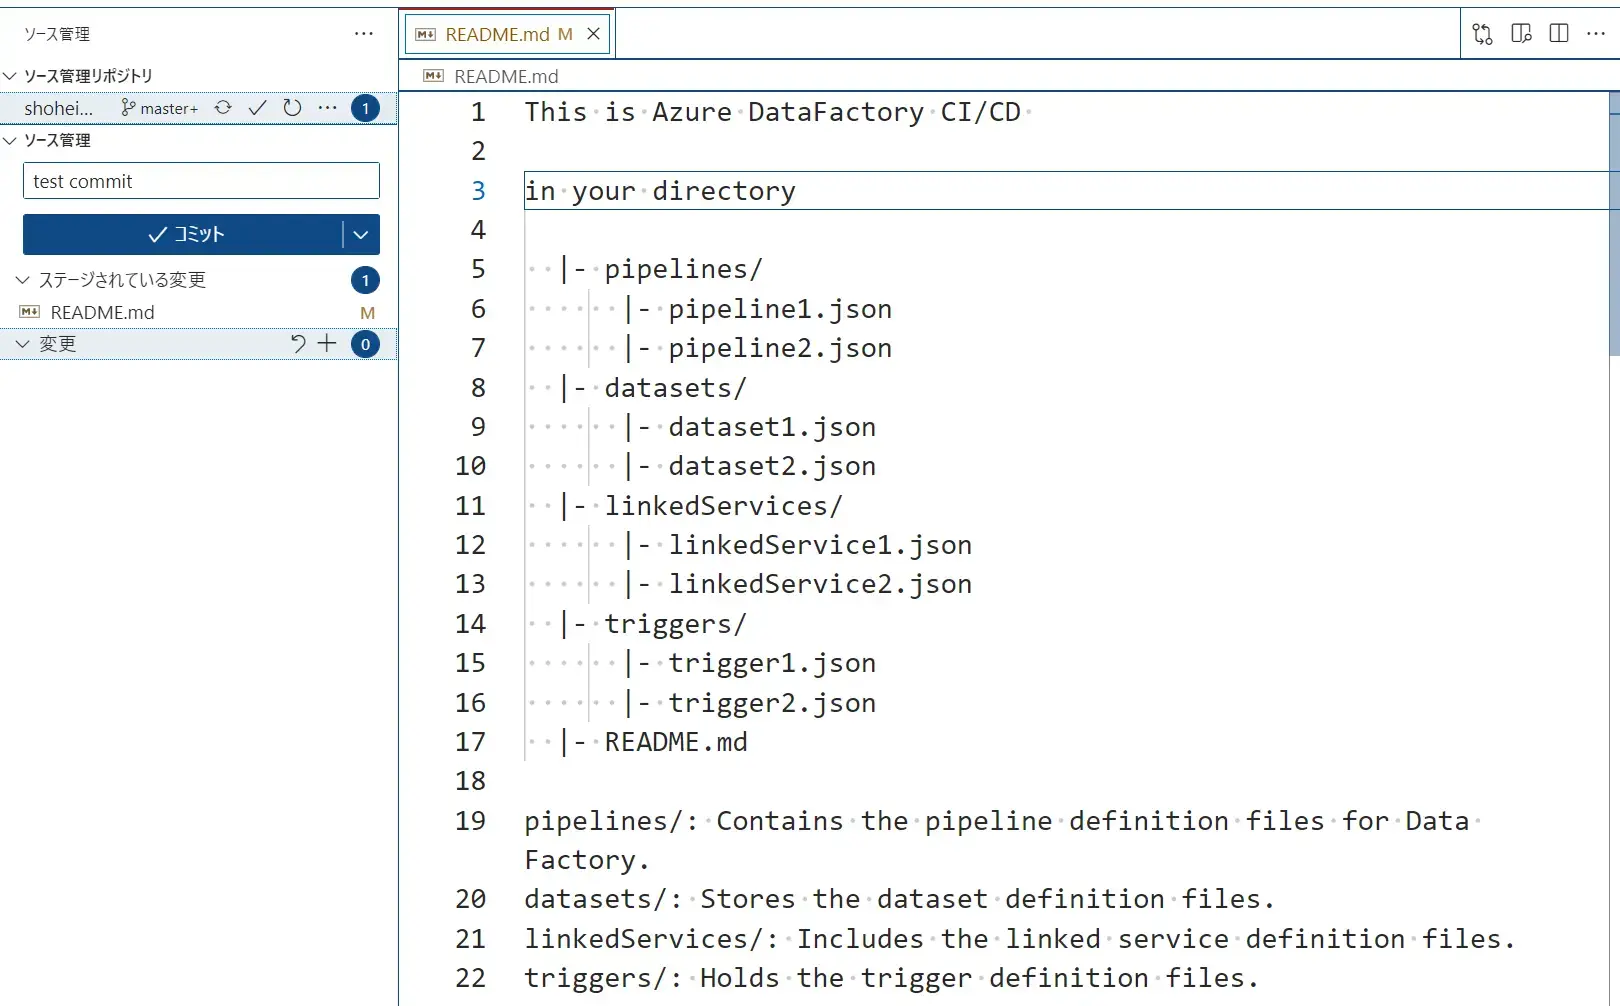The image size is (1620, 1006).
Task: Collapse the 変更 group
Action: pyautogui.click(x=22, y=345)
